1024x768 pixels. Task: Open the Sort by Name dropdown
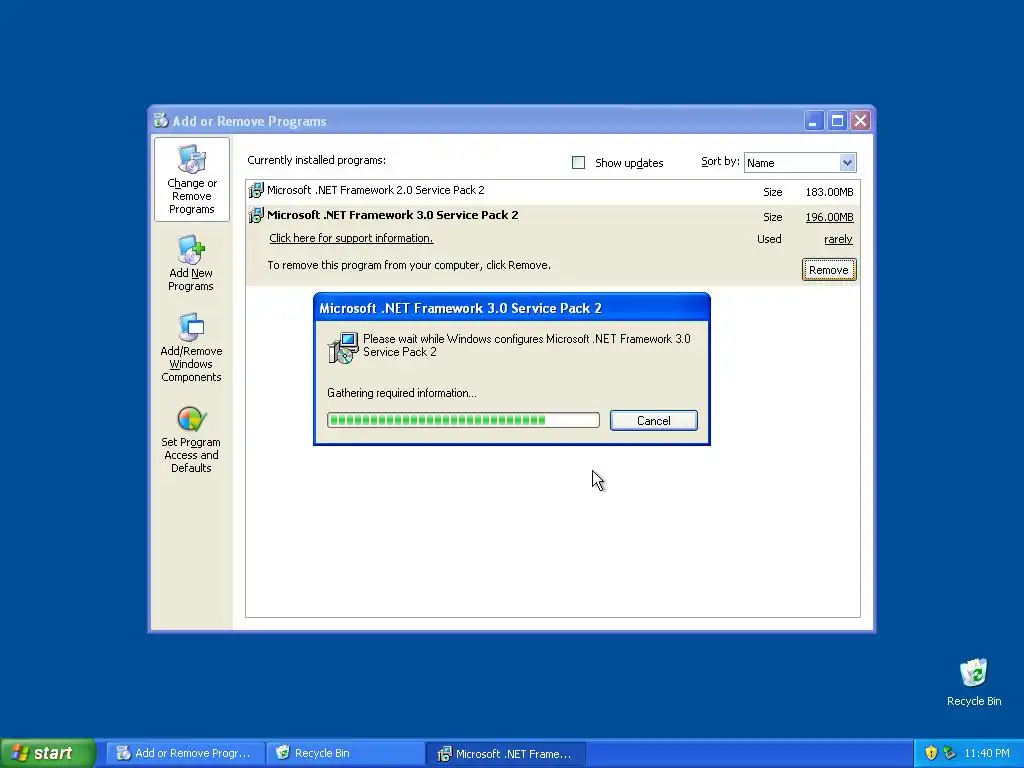click(800, 163)
